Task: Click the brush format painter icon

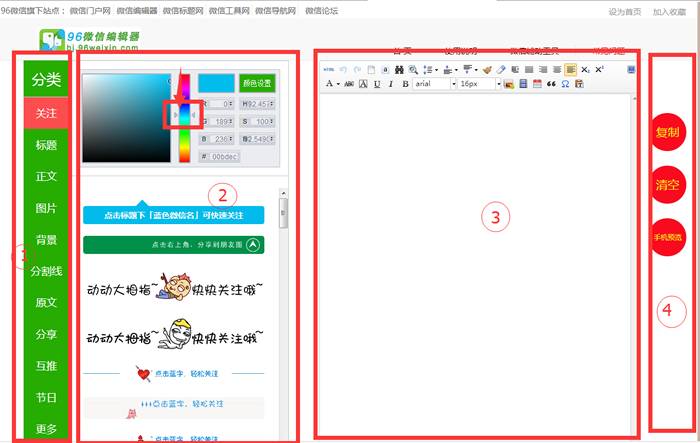Action: (x=487, y=70)
